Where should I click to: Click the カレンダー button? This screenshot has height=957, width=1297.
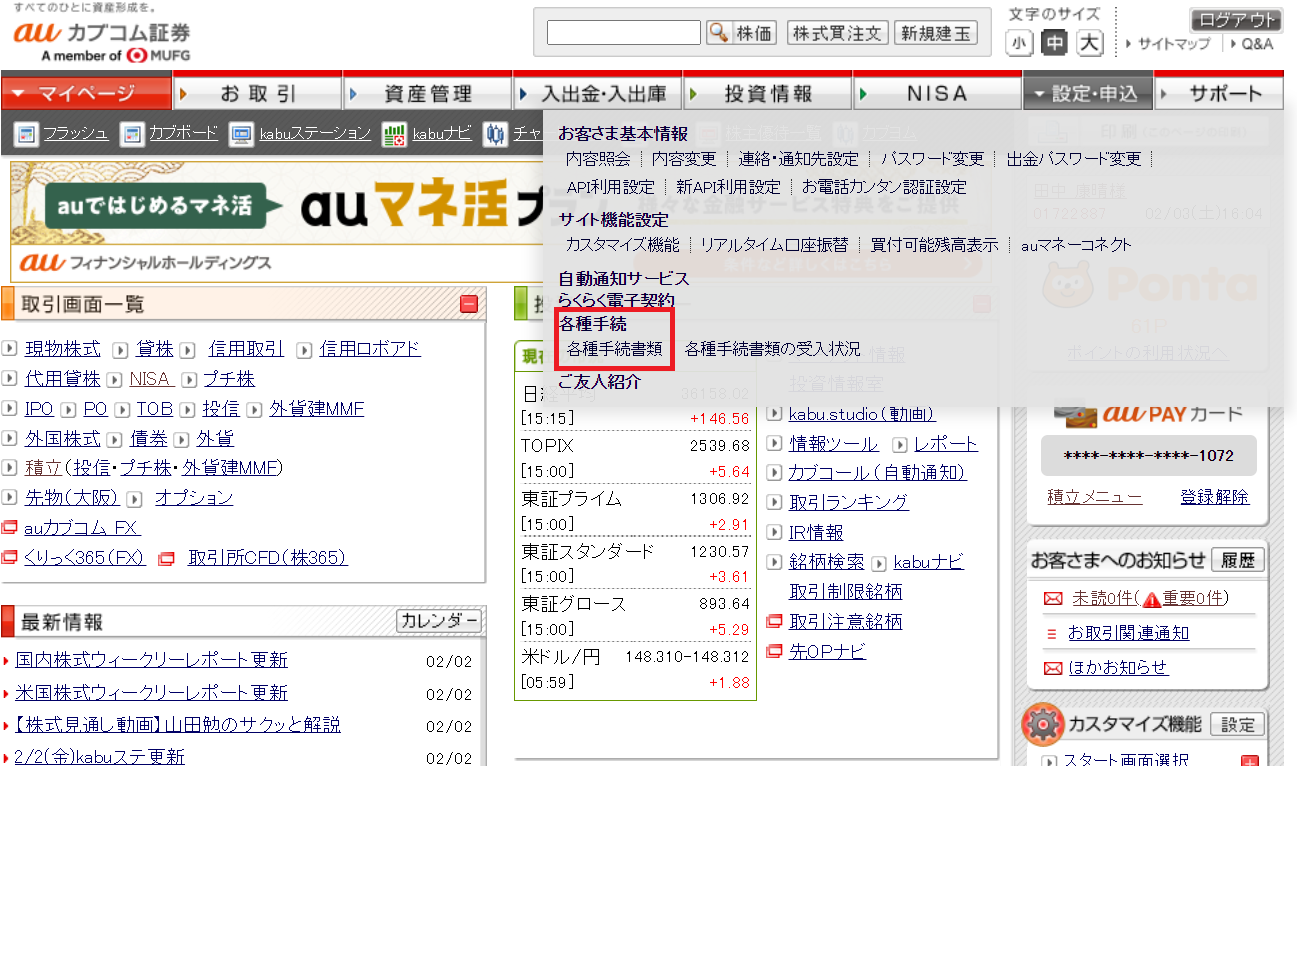(438, 621)
